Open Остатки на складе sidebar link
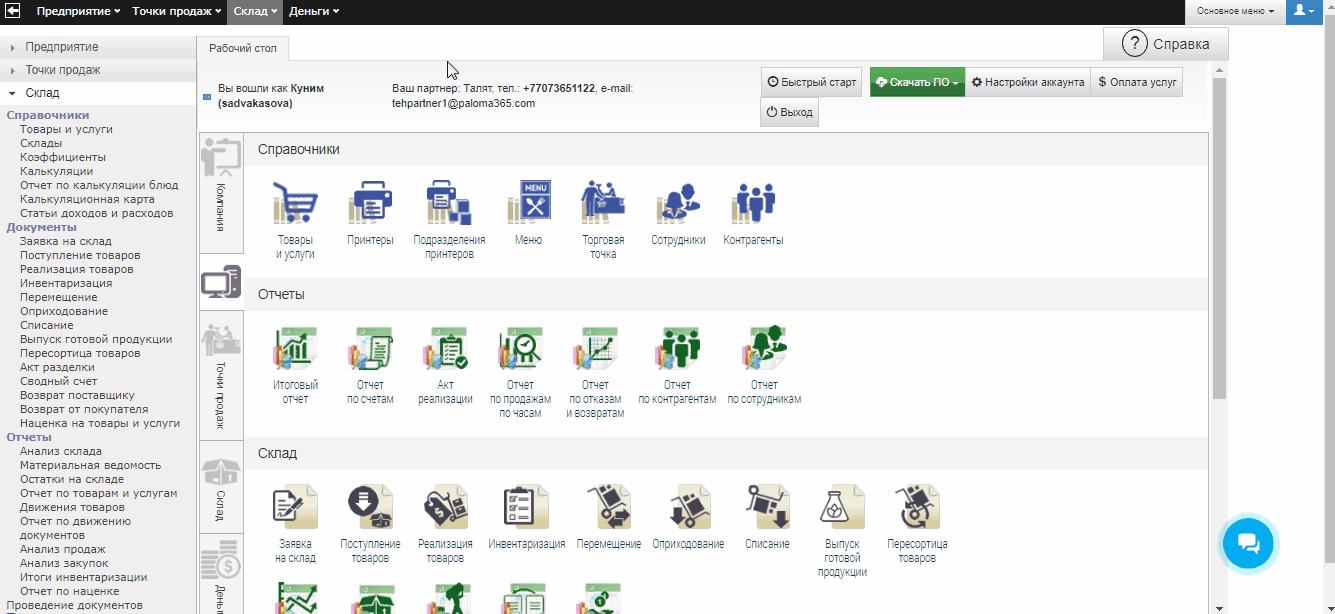Viewport: 1335px width, 614px height. click(x=71, y=479)
